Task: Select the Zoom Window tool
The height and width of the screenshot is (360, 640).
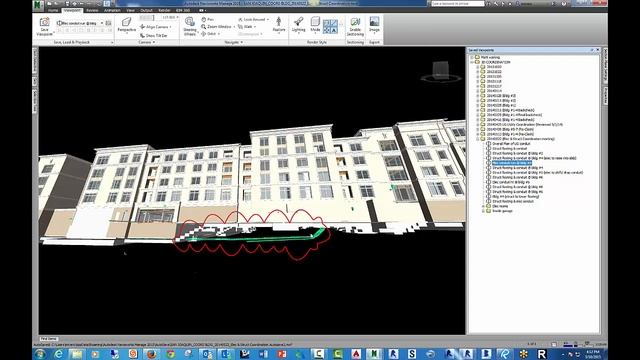Action: (x=216, y=27)
